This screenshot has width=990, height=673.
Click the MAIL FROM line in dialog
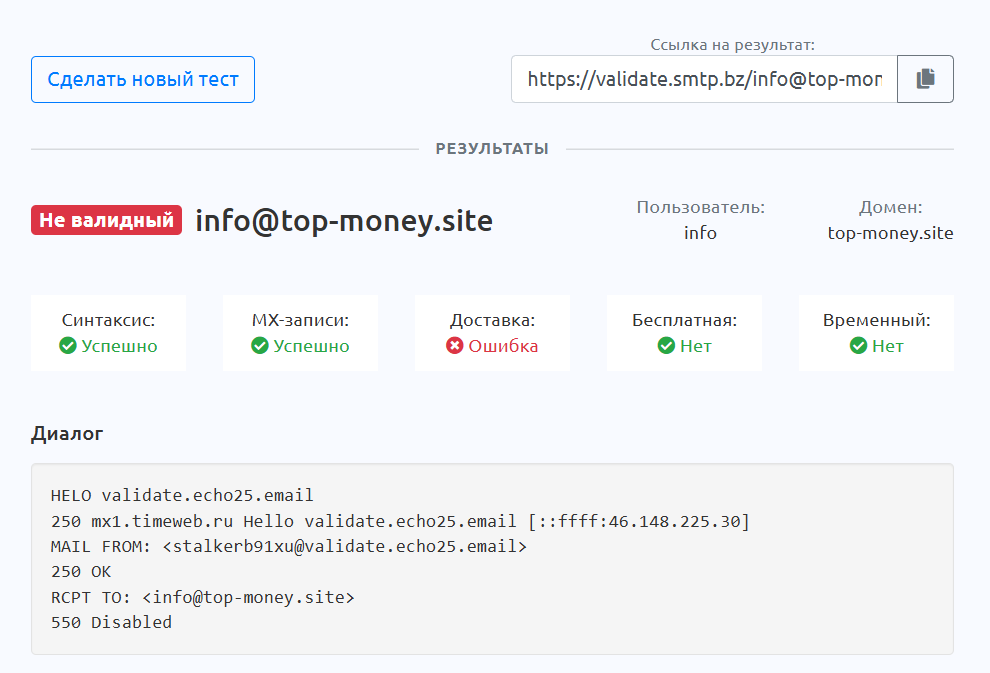[x=288, y=546]
